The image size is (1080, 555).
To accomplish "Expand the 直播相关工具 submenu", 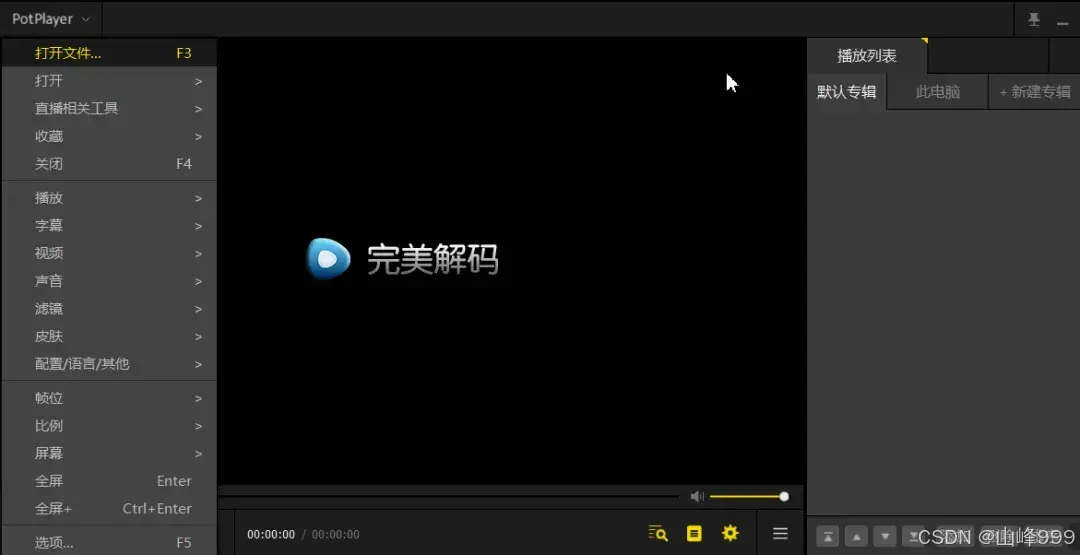I will click(x=110, y=108).
